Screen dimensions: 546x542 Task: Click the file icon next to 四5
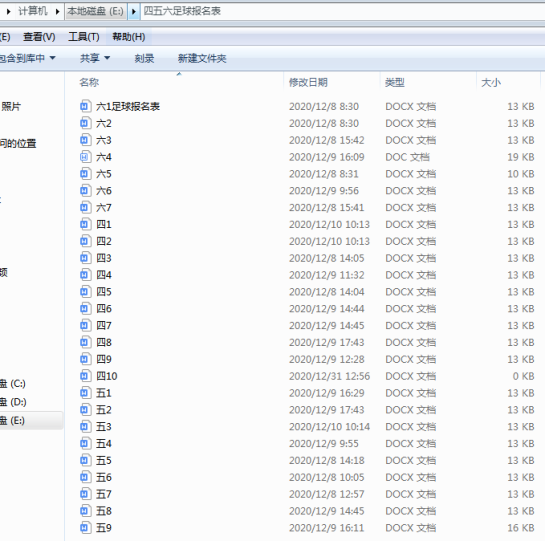(x=85, y=291)
